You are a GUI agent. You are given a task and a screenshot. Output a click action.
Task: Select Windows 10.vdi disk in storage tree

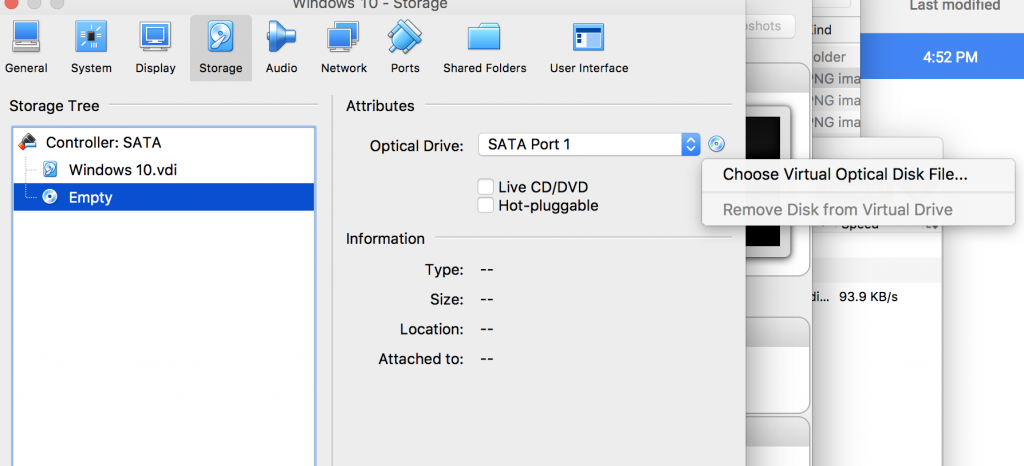[163, 170]
